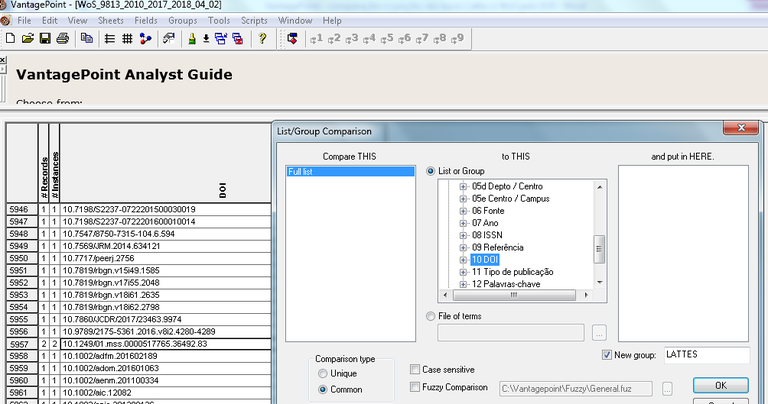Expand the 09 Referência tree node

[x=463, y=248]
